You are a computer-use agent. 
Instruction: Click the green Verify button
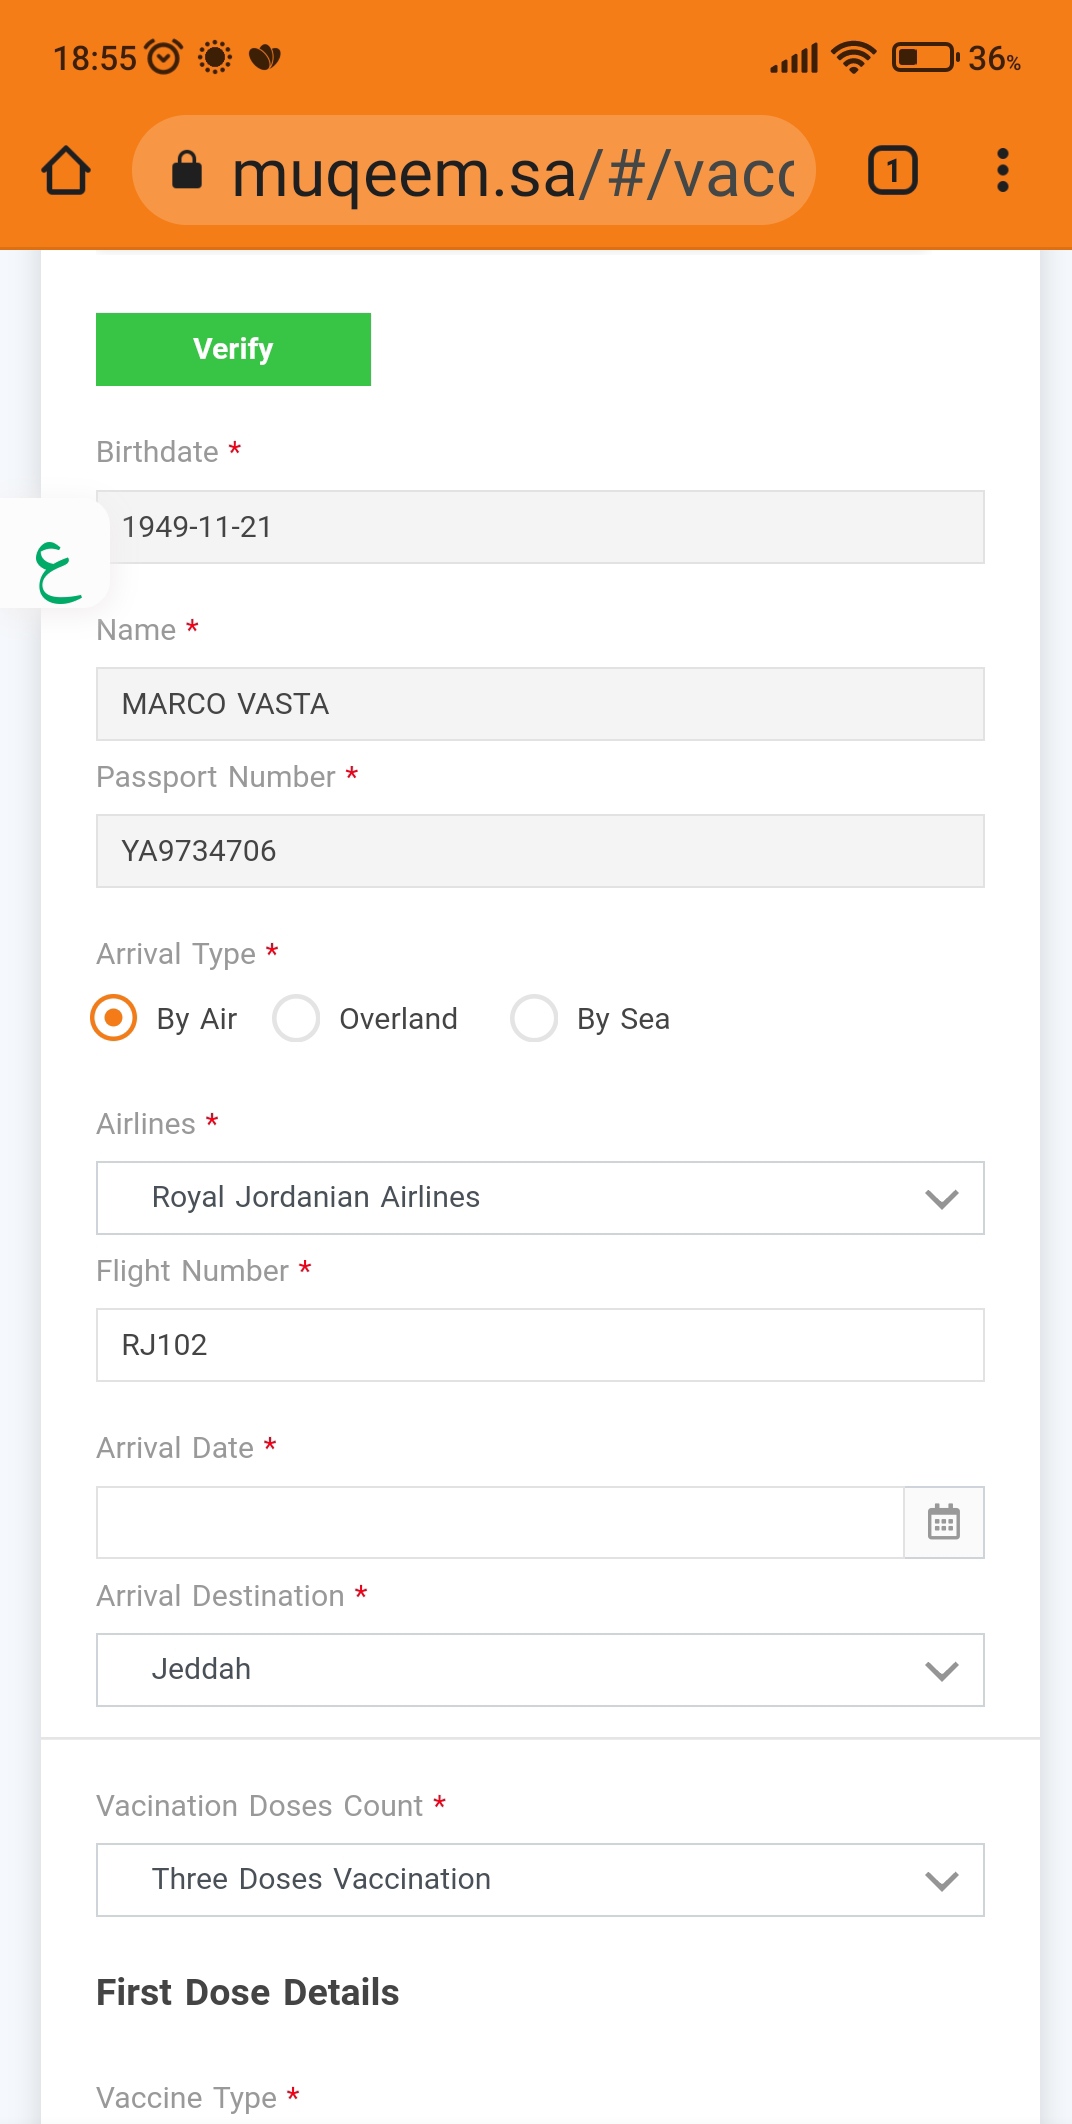(233, 349)
